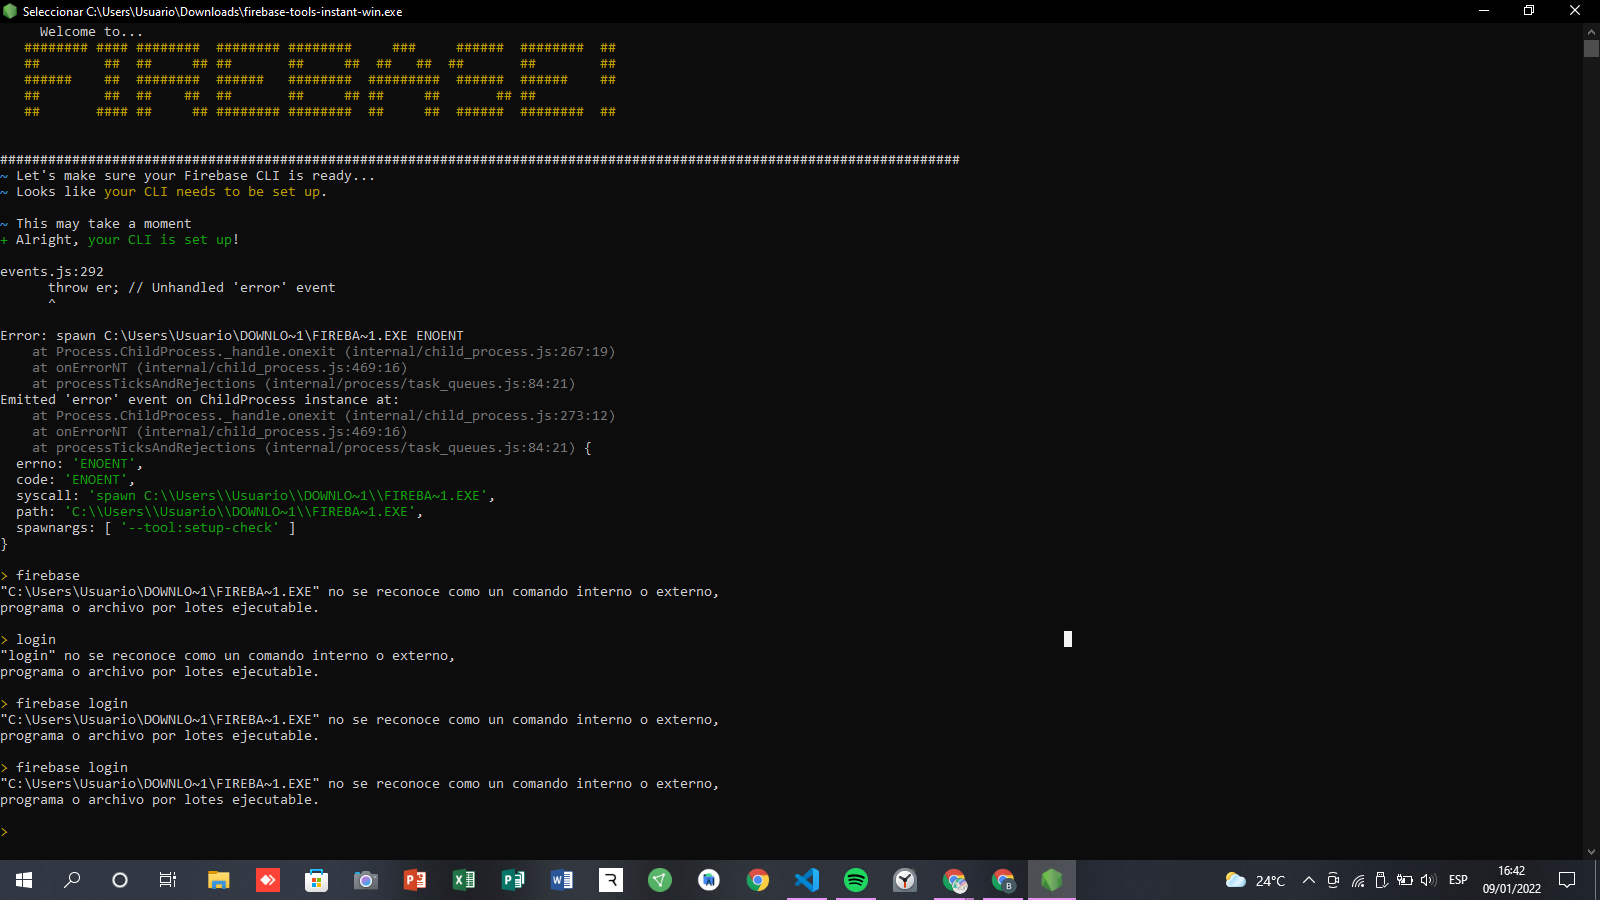1600x900 pixels.
Task: Open Cortana circle icon
Action: pyautogui.click(x=120, y=880)
